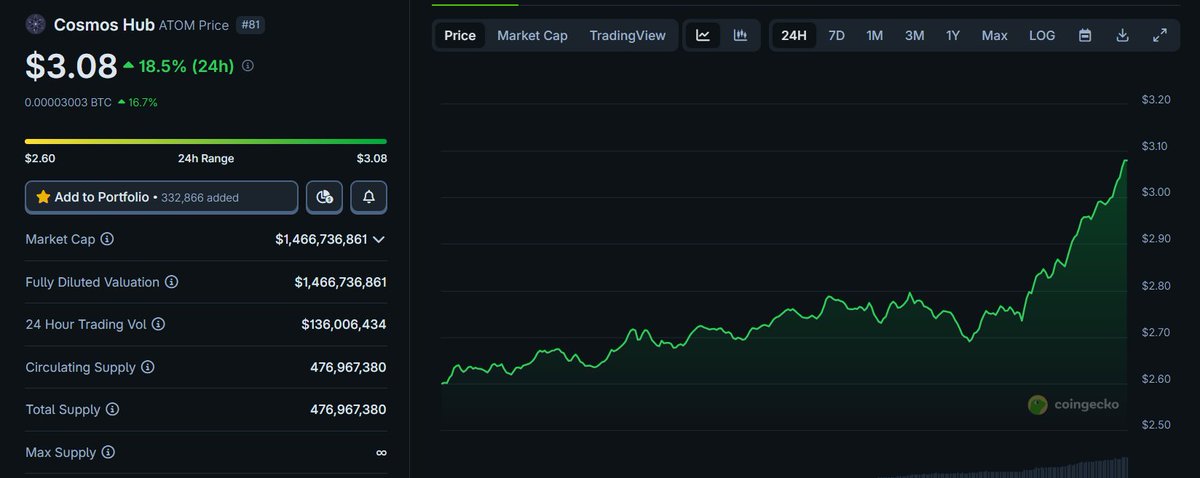Click the 24h Range progress bar
Screen dimensions: 1200x478
(x=206, y=141)
